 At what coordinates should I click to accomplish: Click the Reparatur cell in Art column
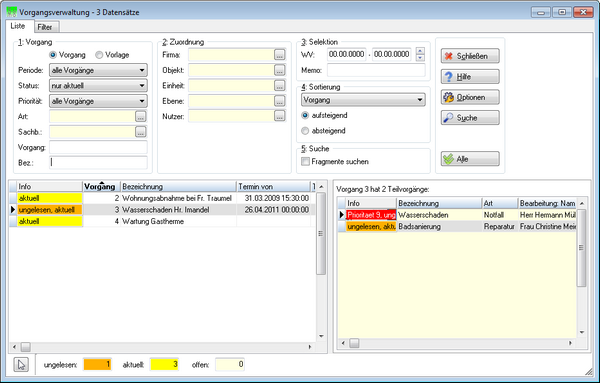499,227
